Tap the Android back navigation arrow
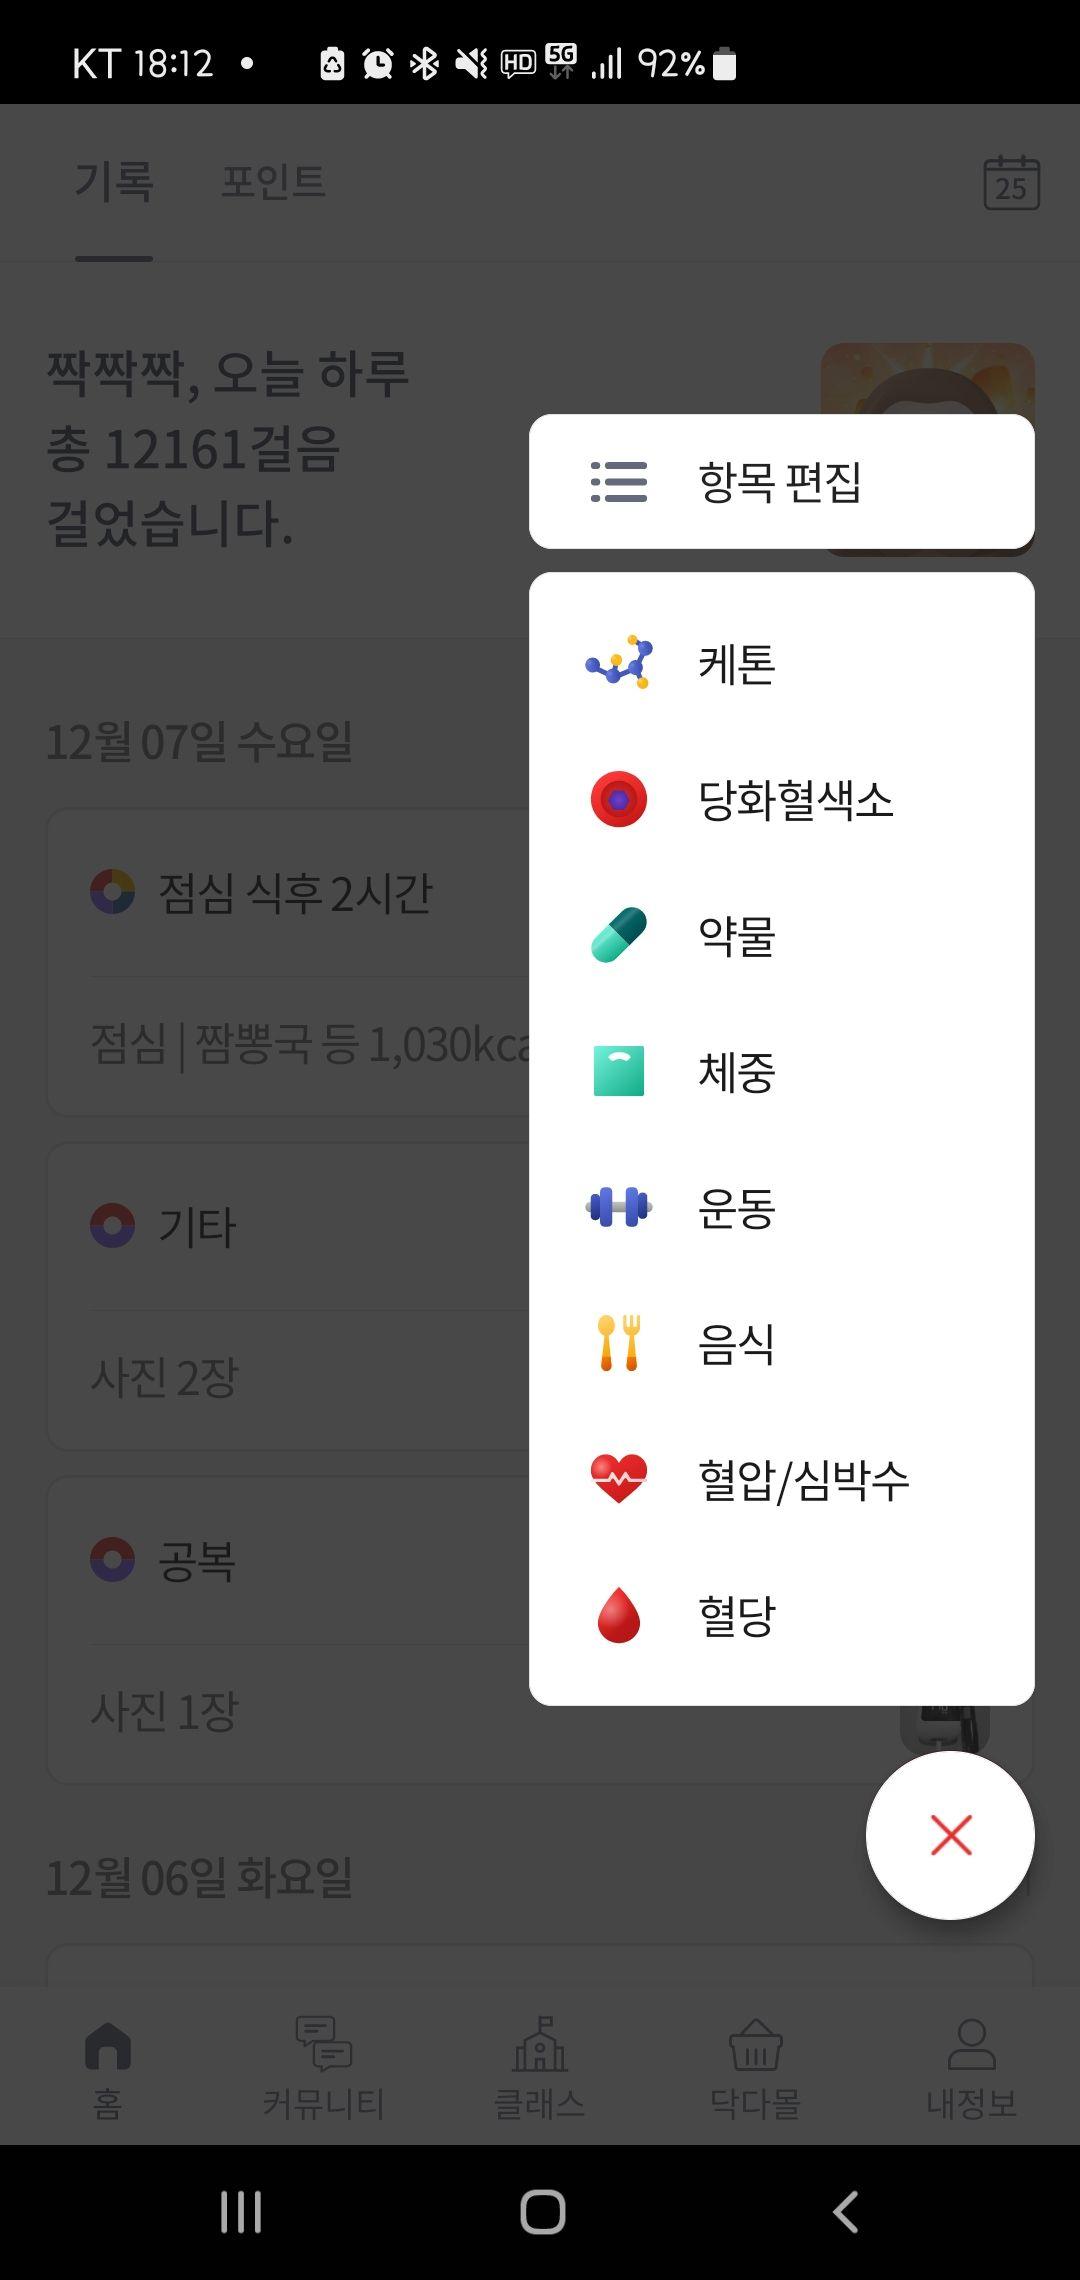The height and width of the screenshot is (2280, 1080). 846,2212
